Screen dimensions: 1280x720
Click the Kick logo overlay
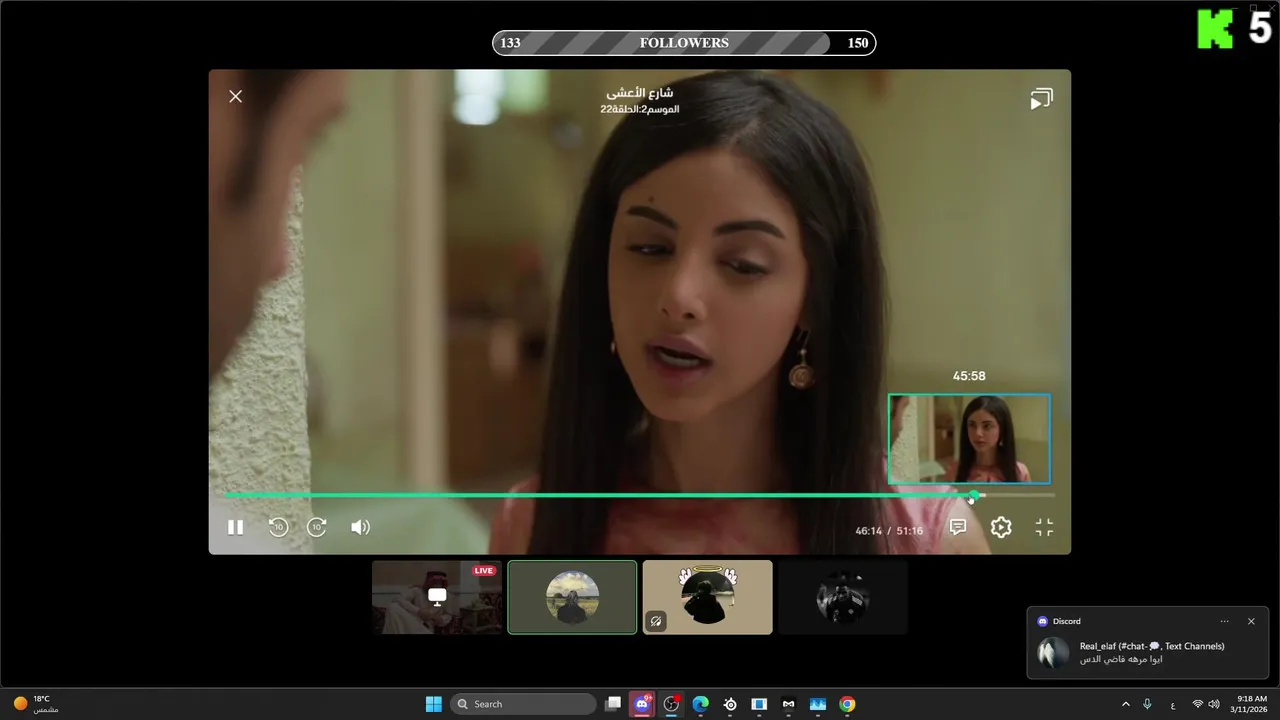point(1215,30)
